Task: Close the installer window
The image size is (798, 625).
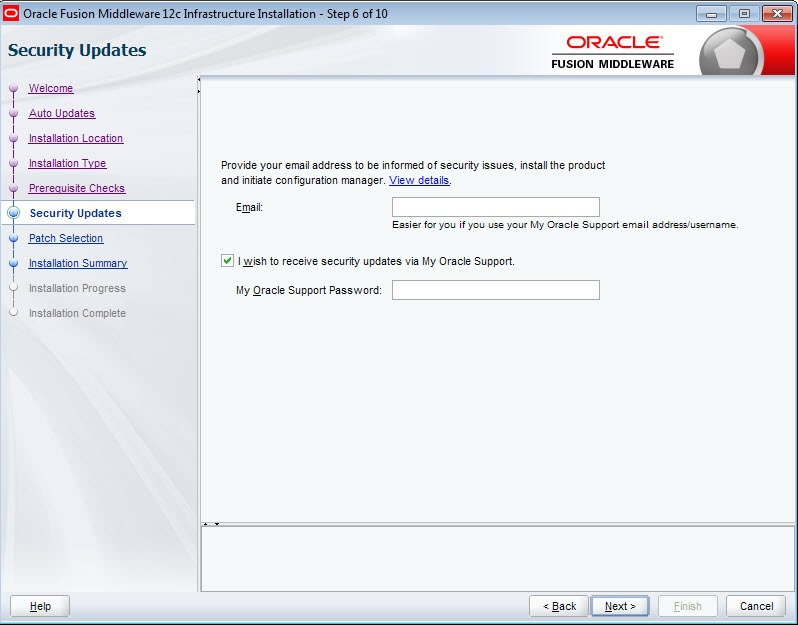Action: pyautogui.click(x=777, y=14)
